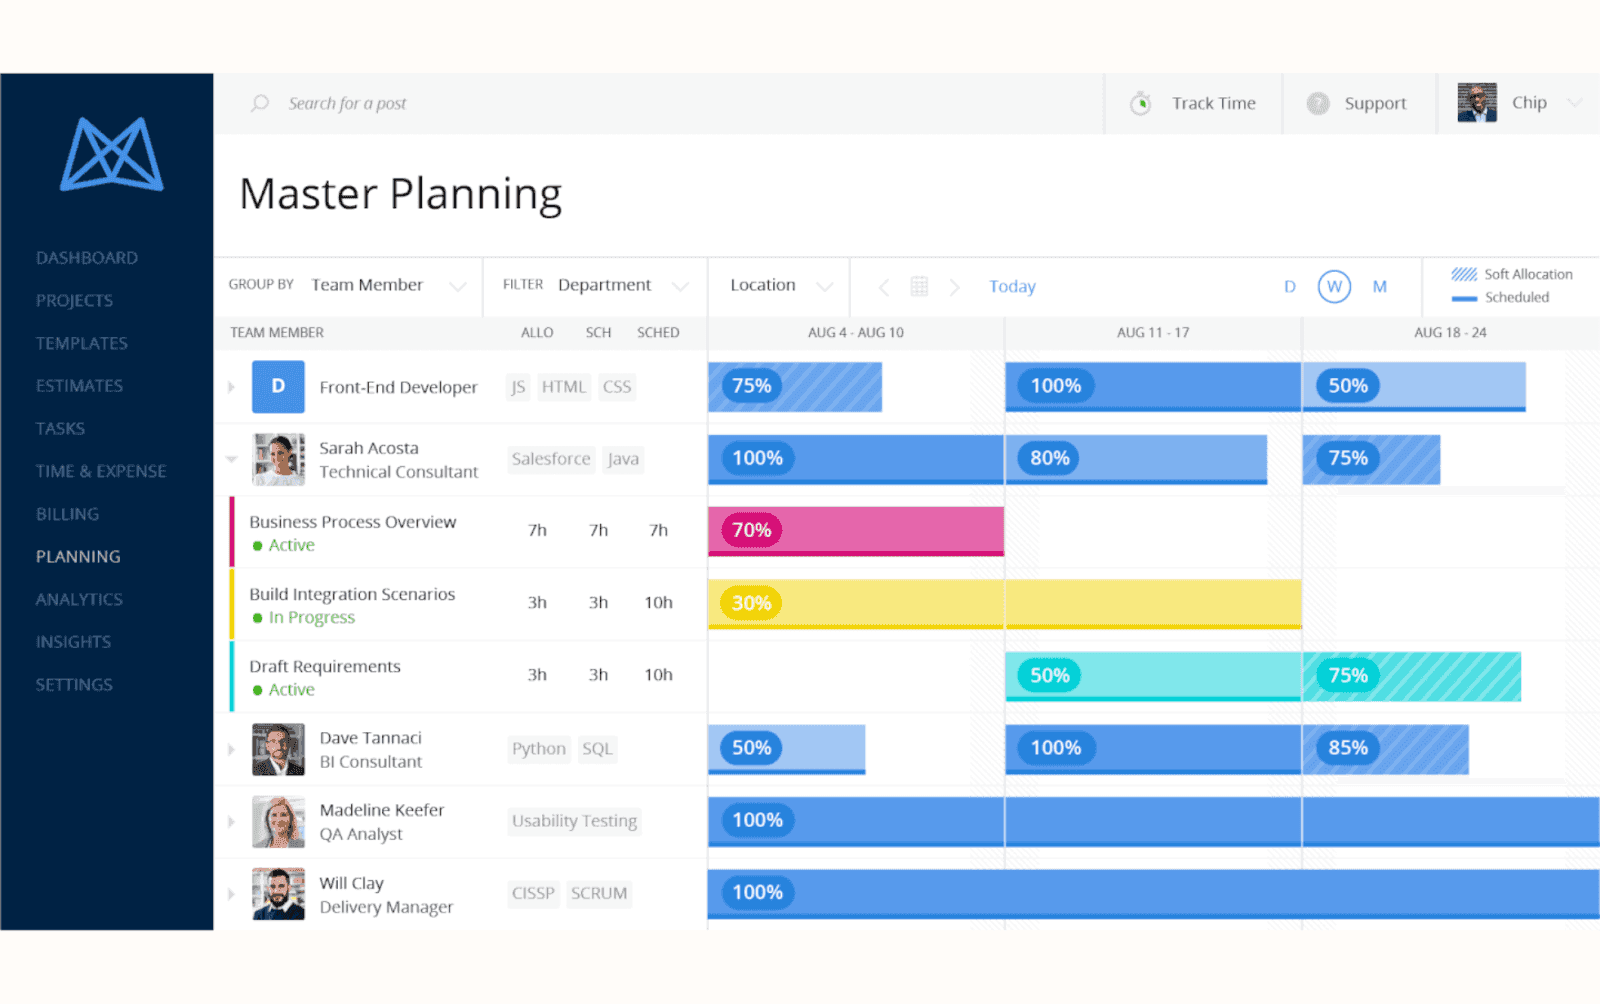Navigate to Analytics in the sidebar
Viewport: 1600px width, 1004px height.
click(79, 599)
